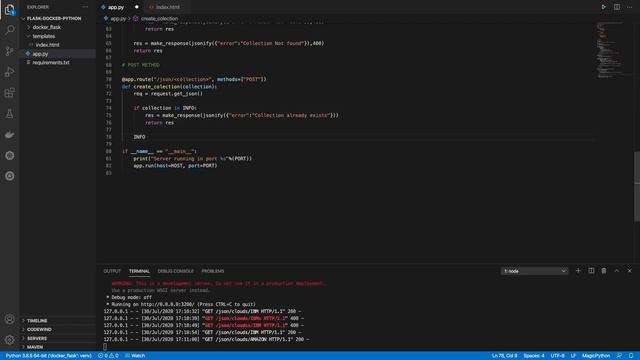
Task: Open the Run and Debug view
Action: (x=10, y=72)
